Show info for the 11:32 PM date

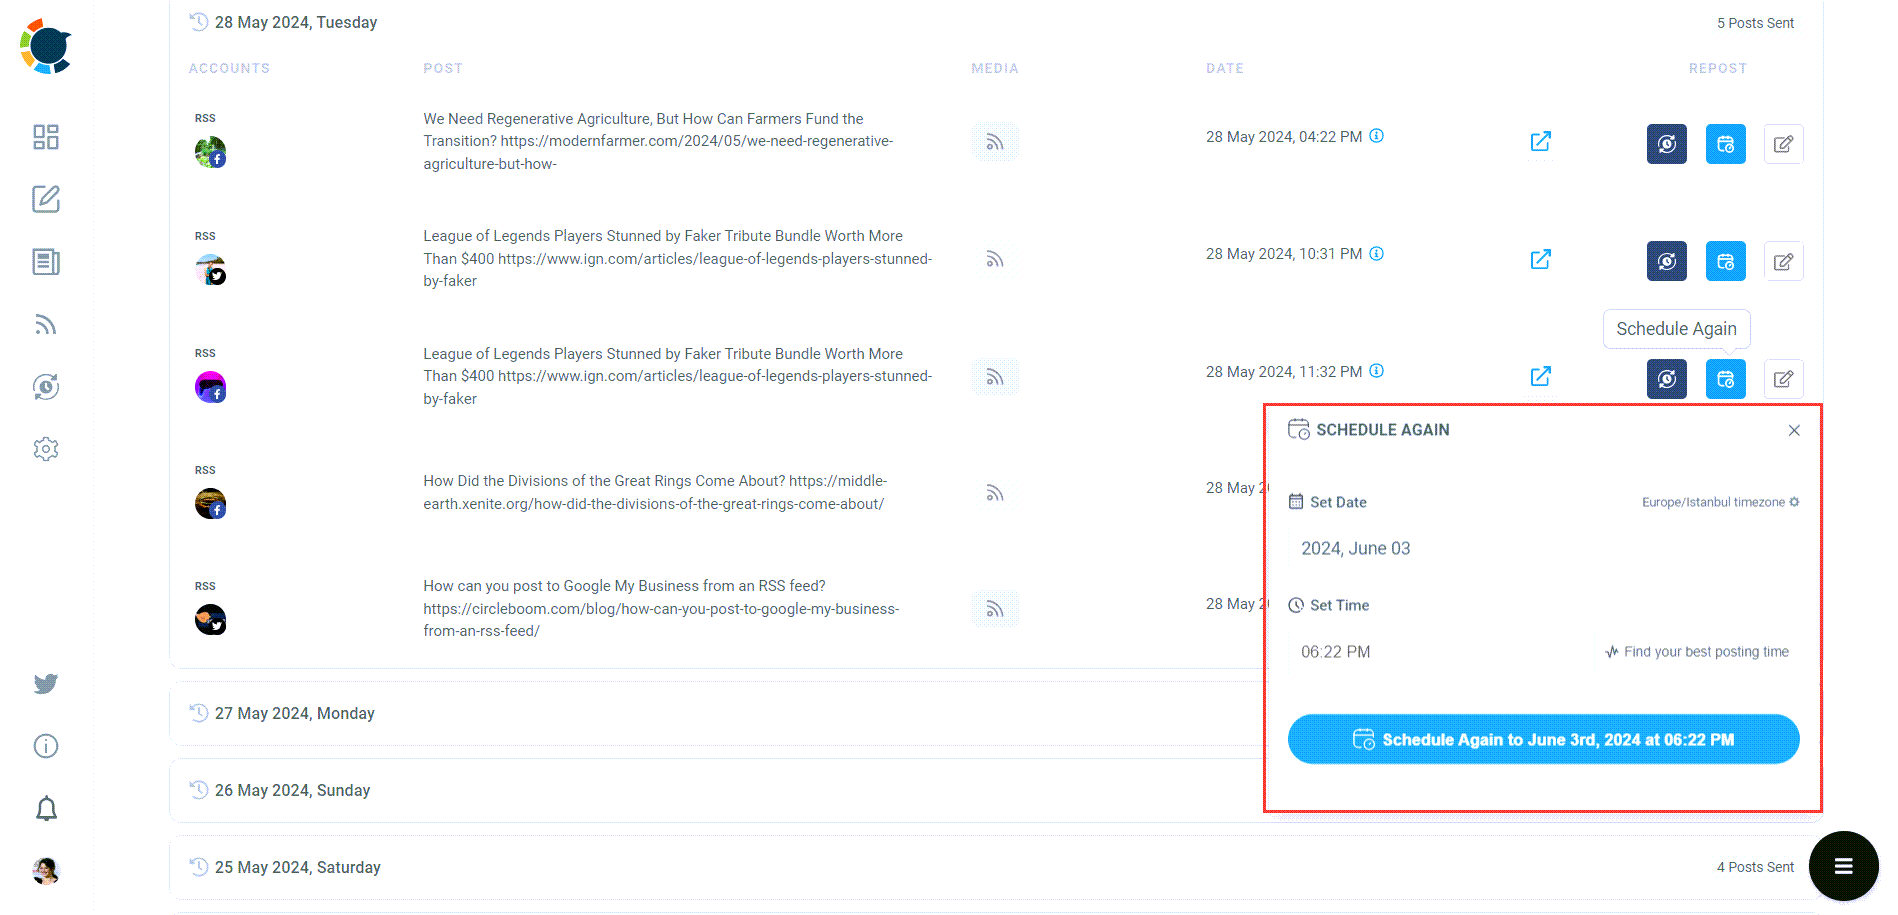point(1376,371)
